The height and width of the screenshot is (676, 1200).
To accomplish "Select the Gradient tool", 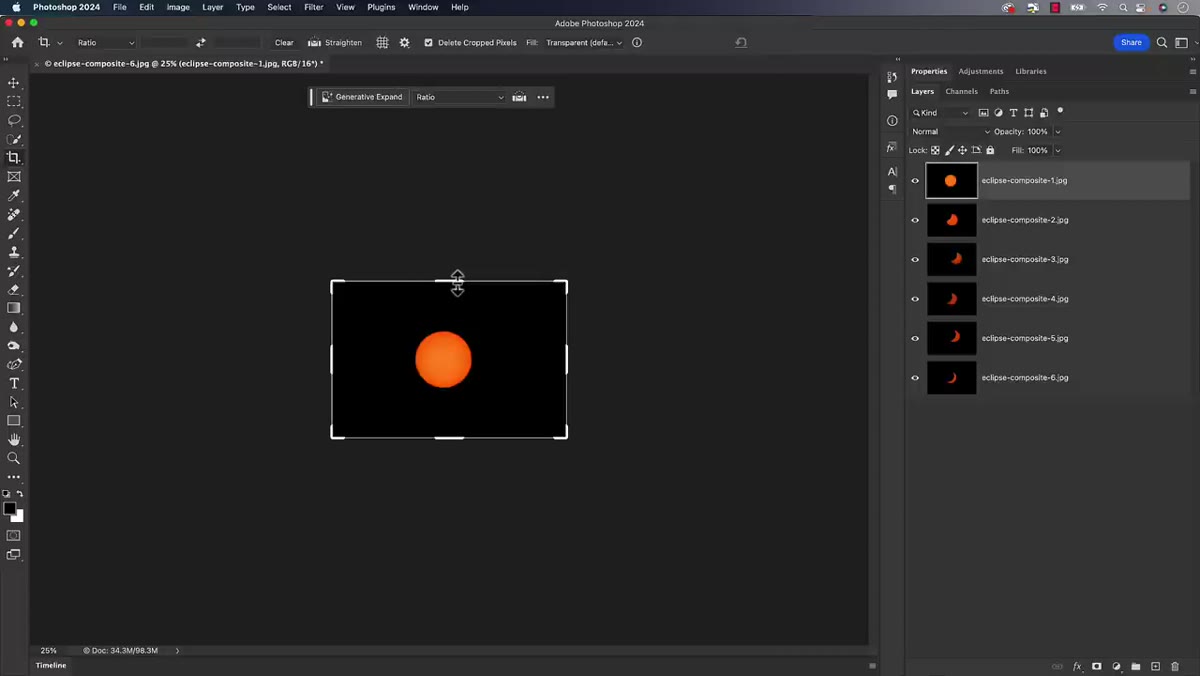I will [x=14, y=308].
